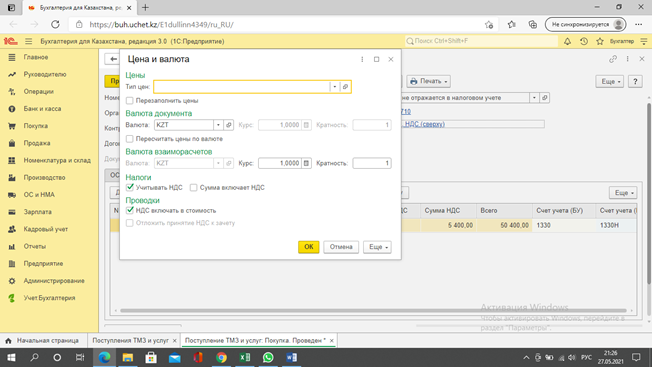Click the Отмена button
Viewport: 652px width, 367px height.
pyautogui.click(x=341, y=247)
